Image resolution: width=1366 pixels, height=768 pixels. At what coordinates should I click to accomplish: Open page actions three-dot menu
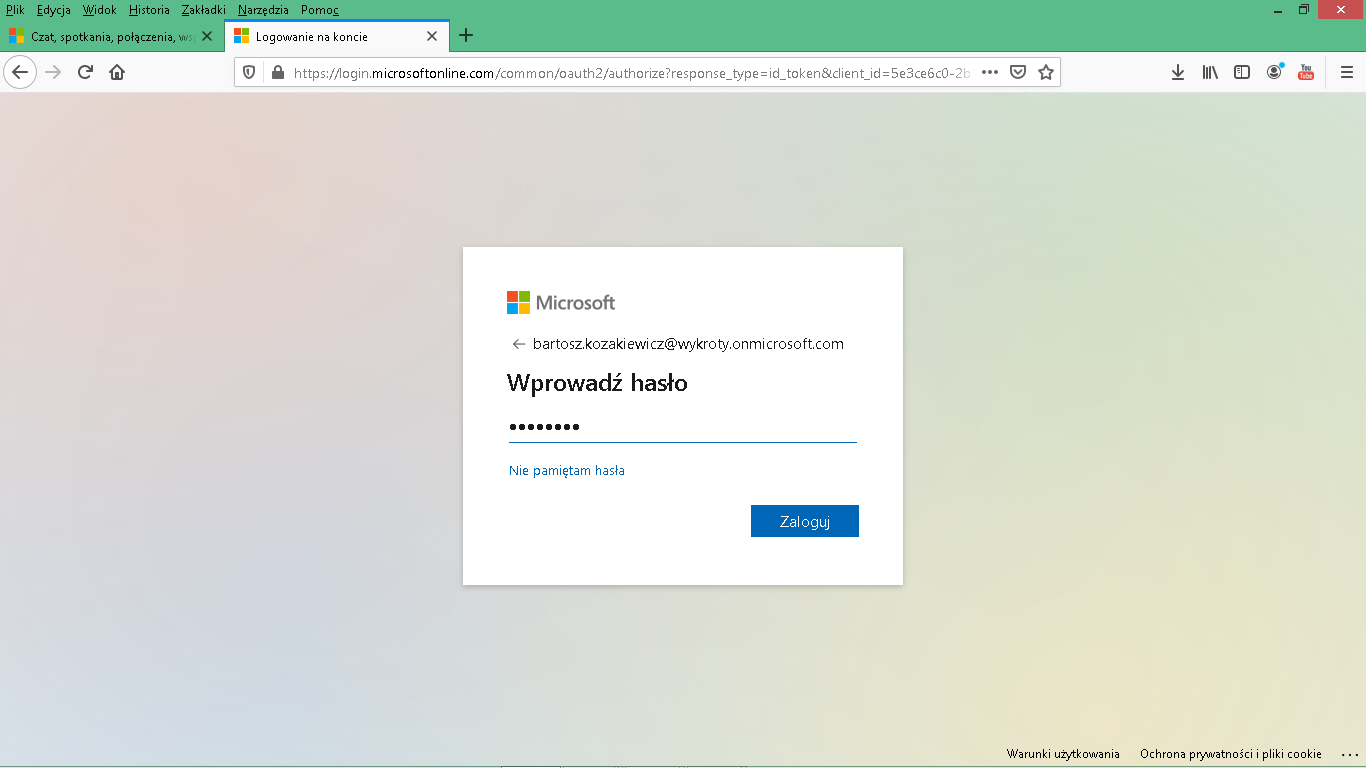(990, 72)
